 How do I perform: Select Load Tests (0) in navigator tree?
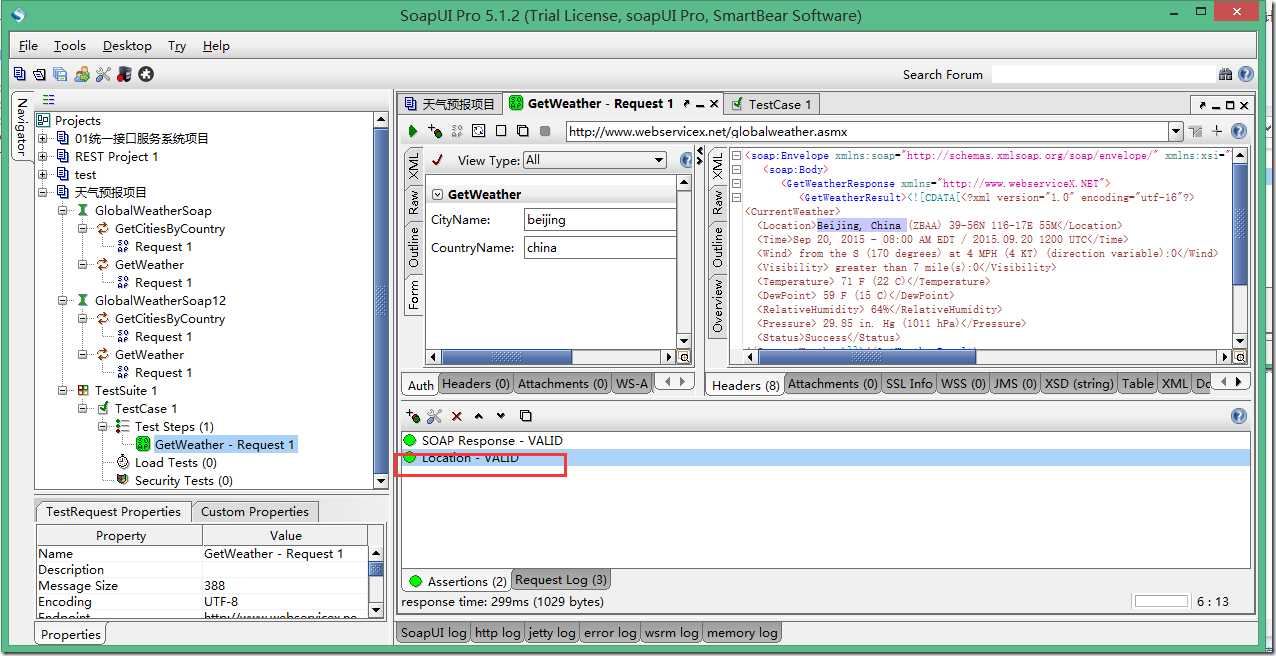(175, 462)
